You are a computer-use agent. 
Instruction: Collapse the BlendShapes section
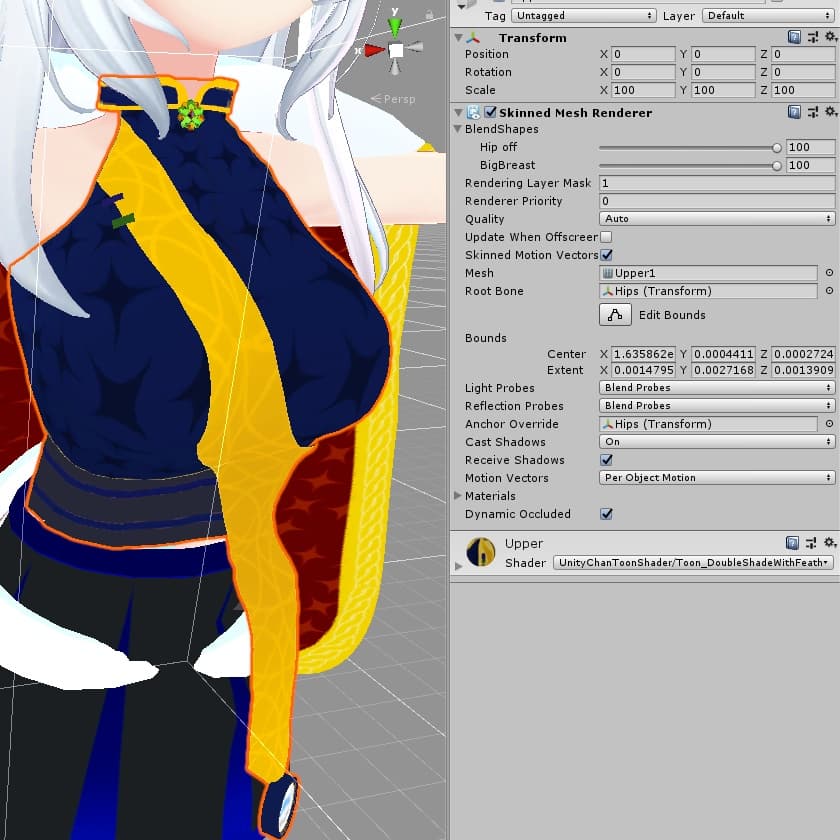(459, 129)
